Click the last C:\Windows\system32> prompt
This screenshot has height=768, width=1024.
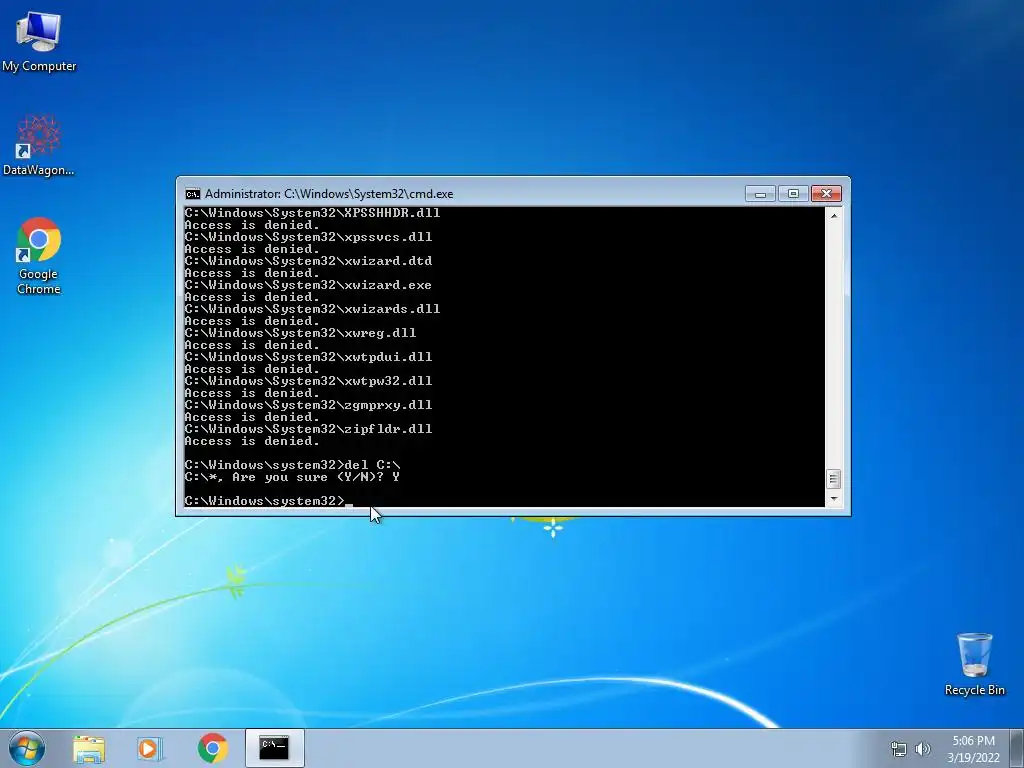pyautogui.click(x=264, y=502)
